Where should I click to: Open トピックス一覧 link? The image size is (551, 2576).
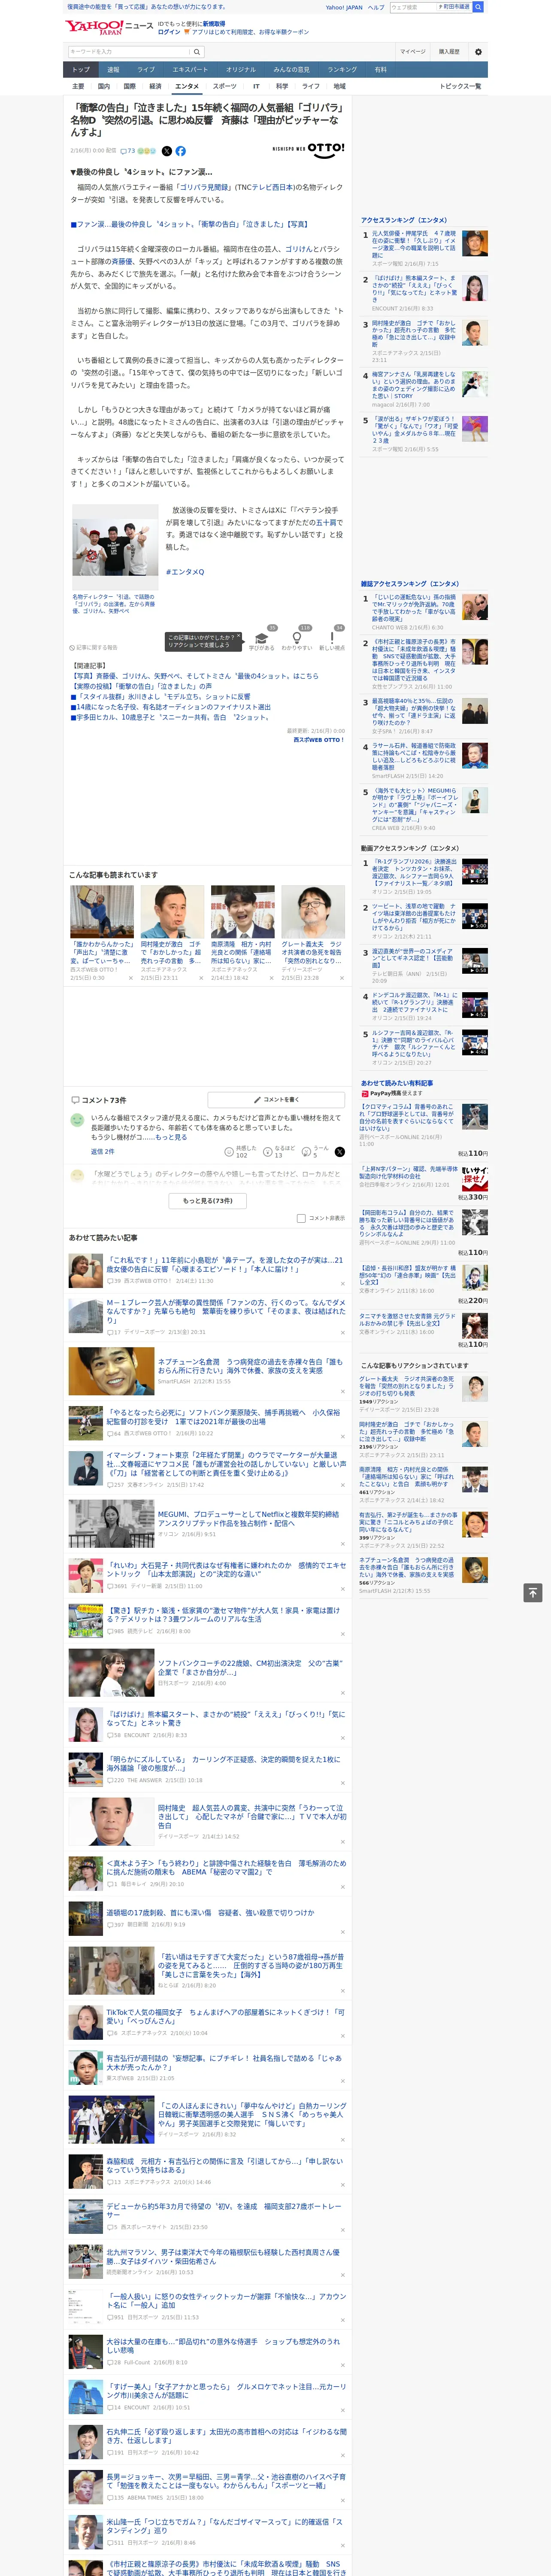(x=461, y=87)
